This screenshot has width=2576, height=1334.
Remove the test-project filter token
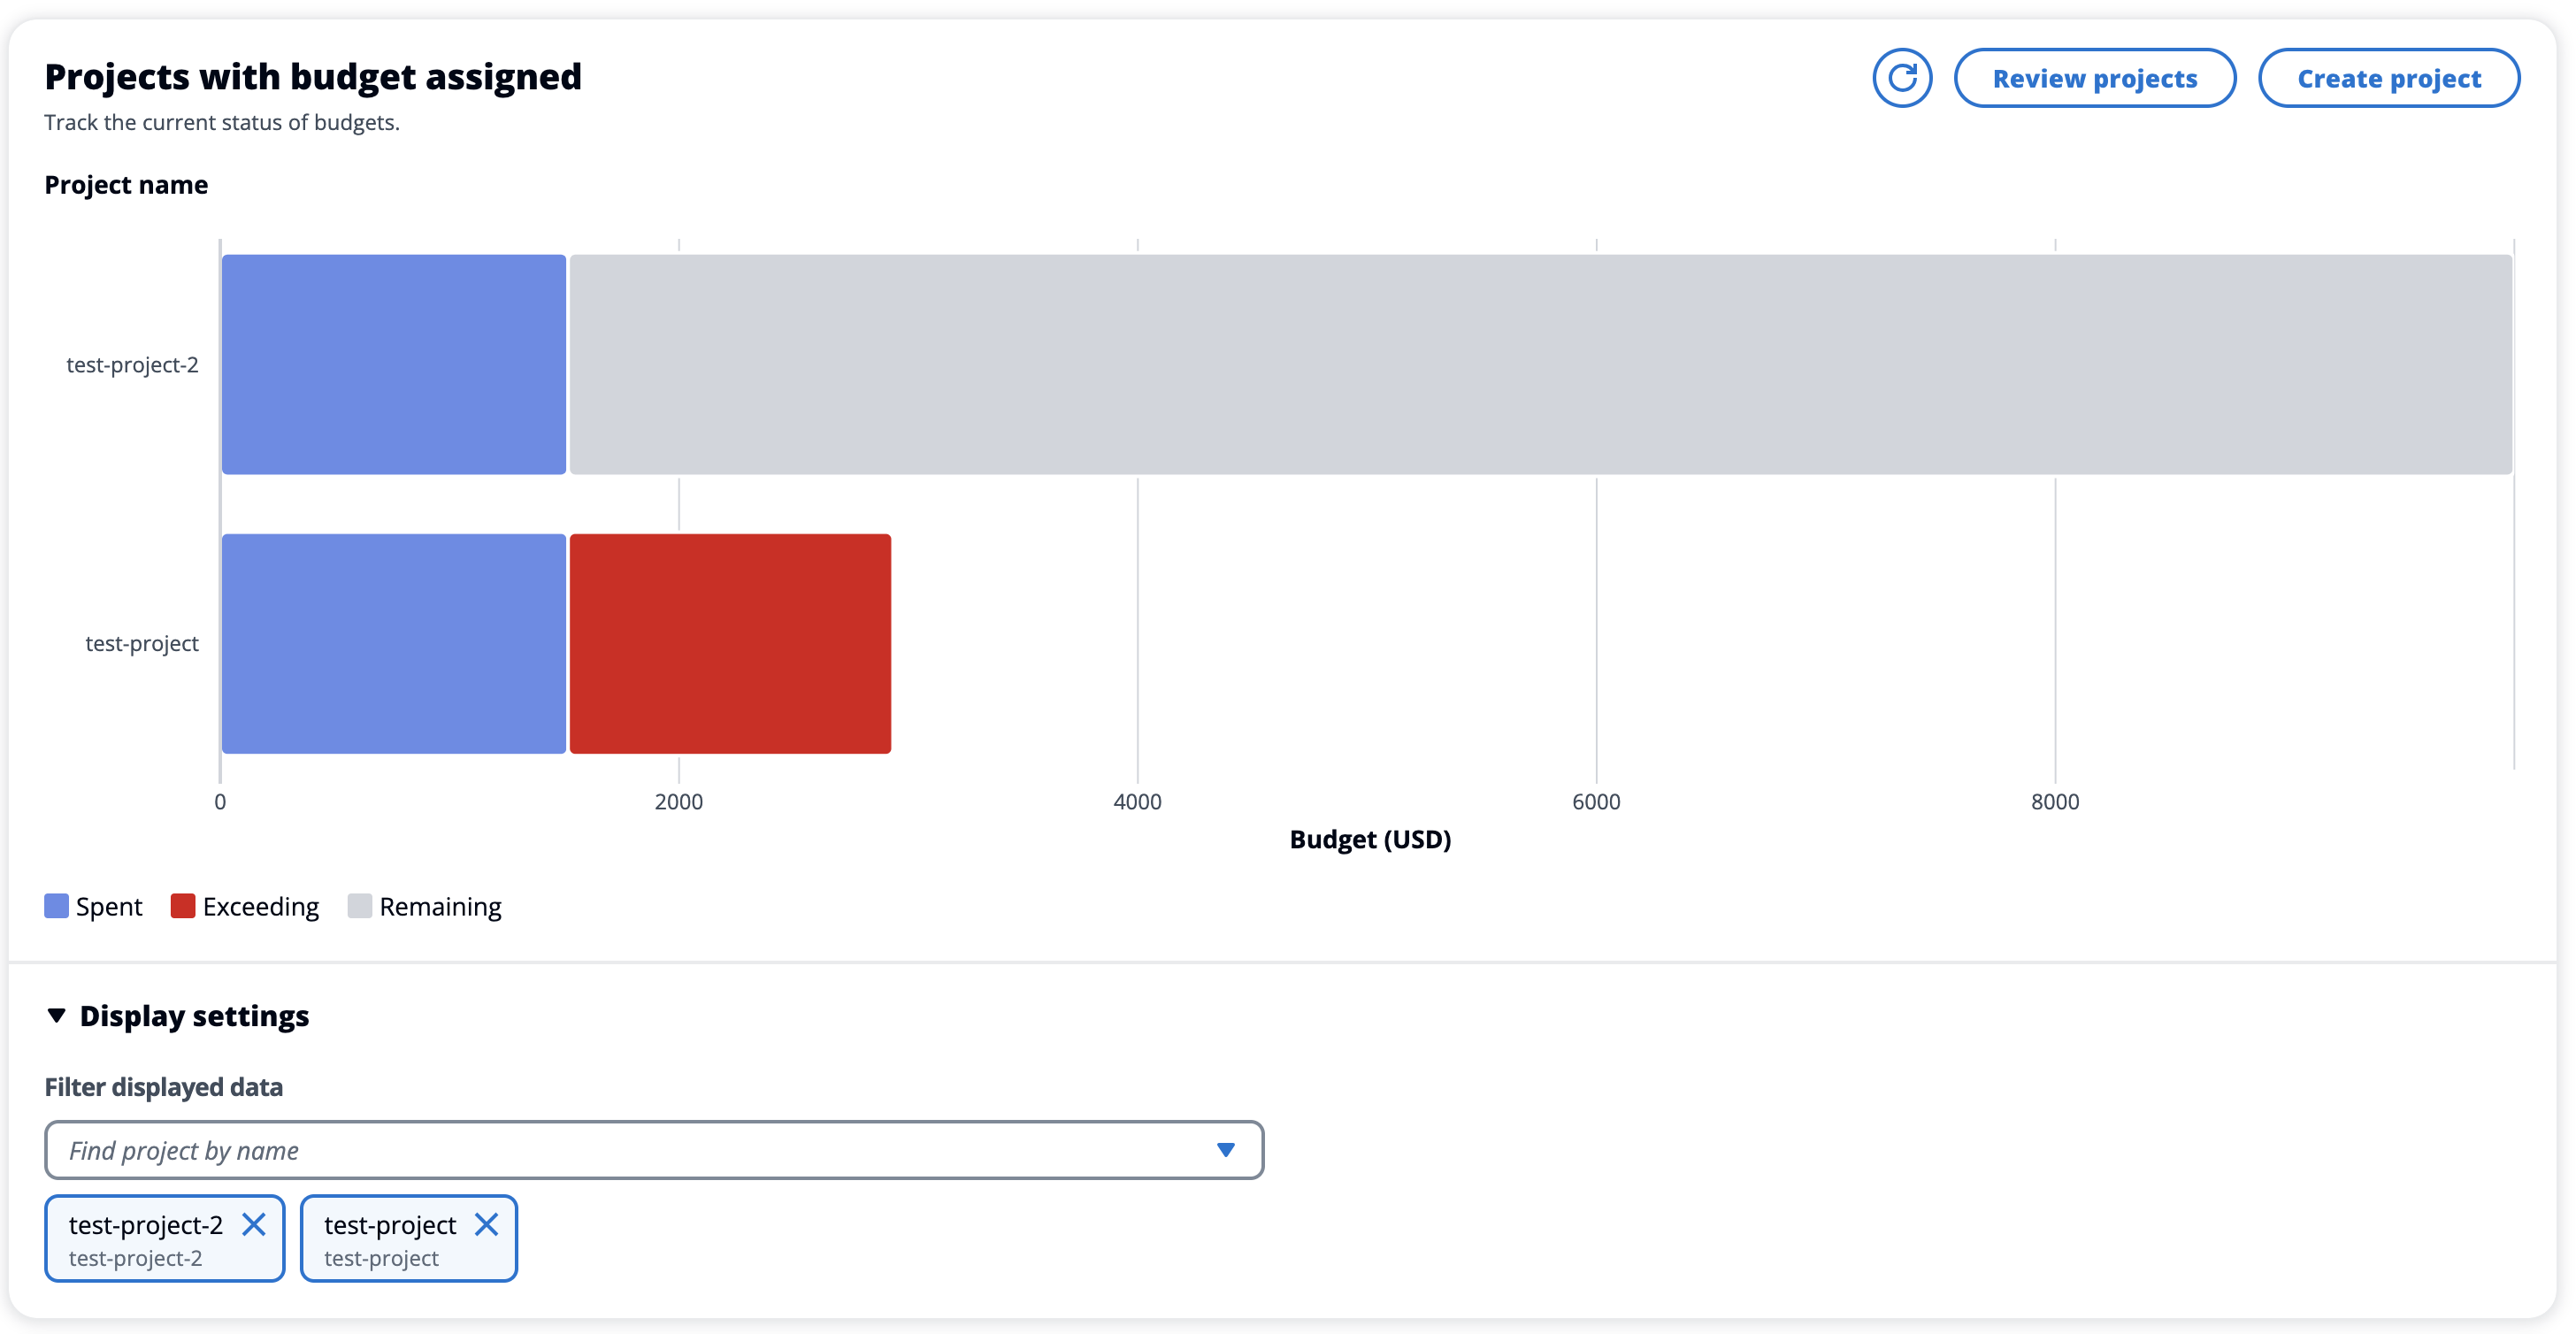tap(487, 1223)
